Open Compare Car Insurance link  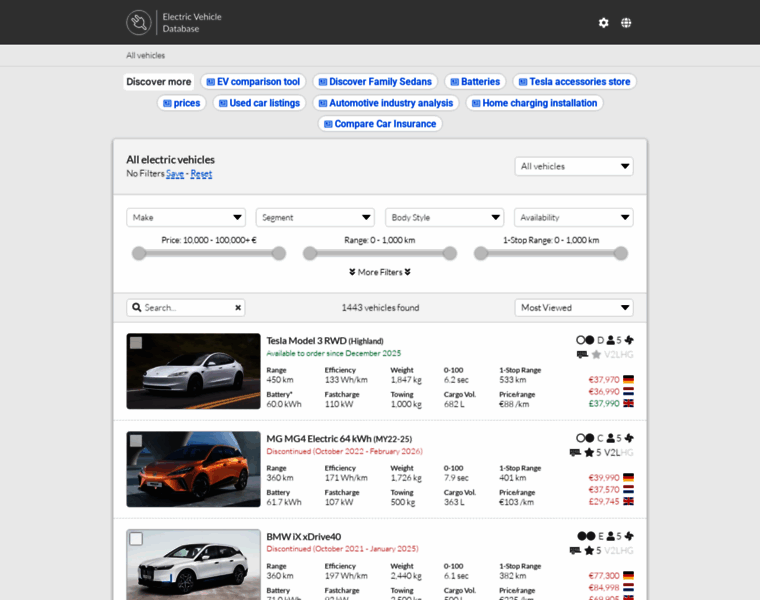click(x=380, y=124)
